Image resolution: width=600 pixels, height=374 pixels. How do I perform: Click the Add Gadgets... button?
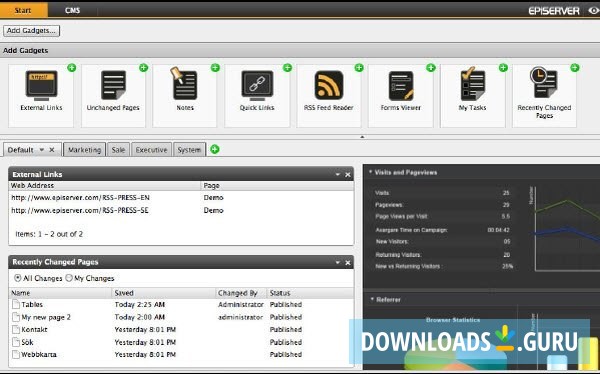pos(31,31)
